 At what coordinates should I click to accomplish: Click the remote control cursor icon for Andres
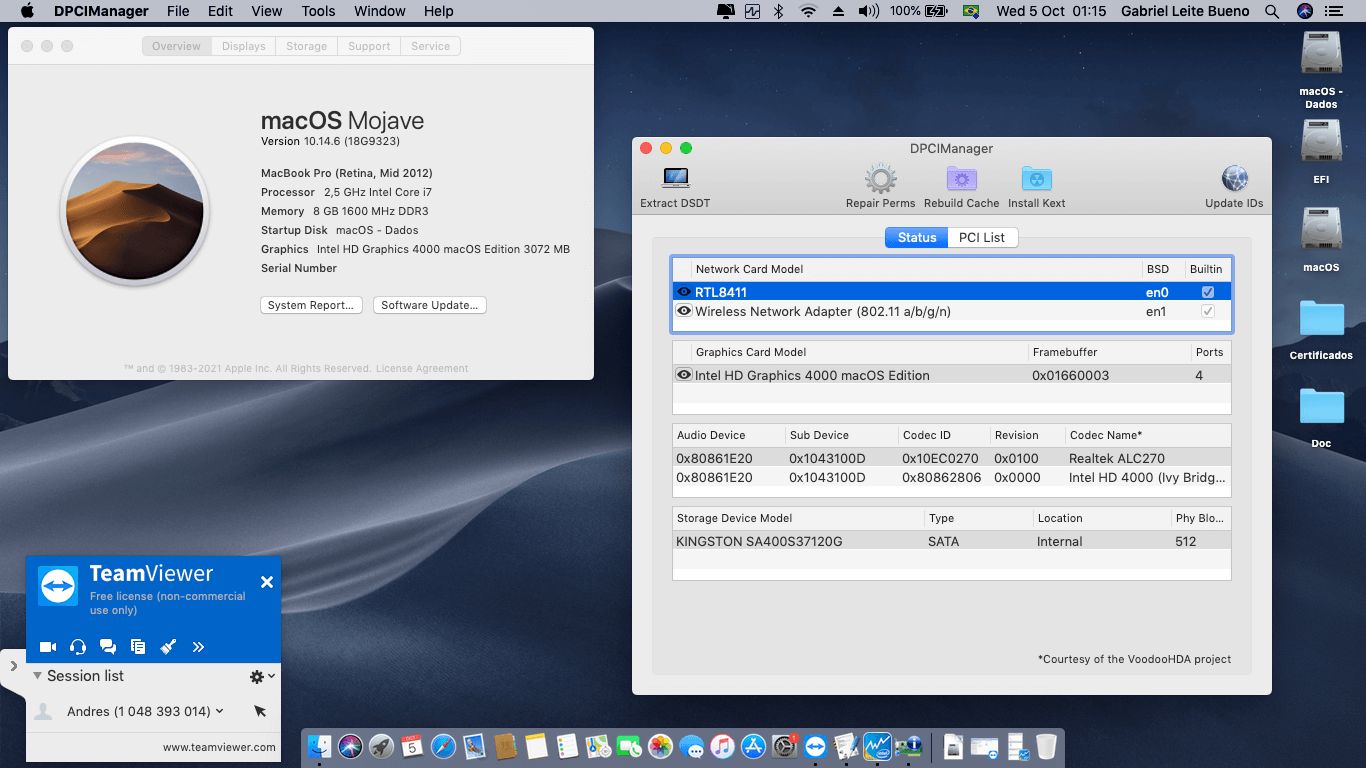(260, 711)
